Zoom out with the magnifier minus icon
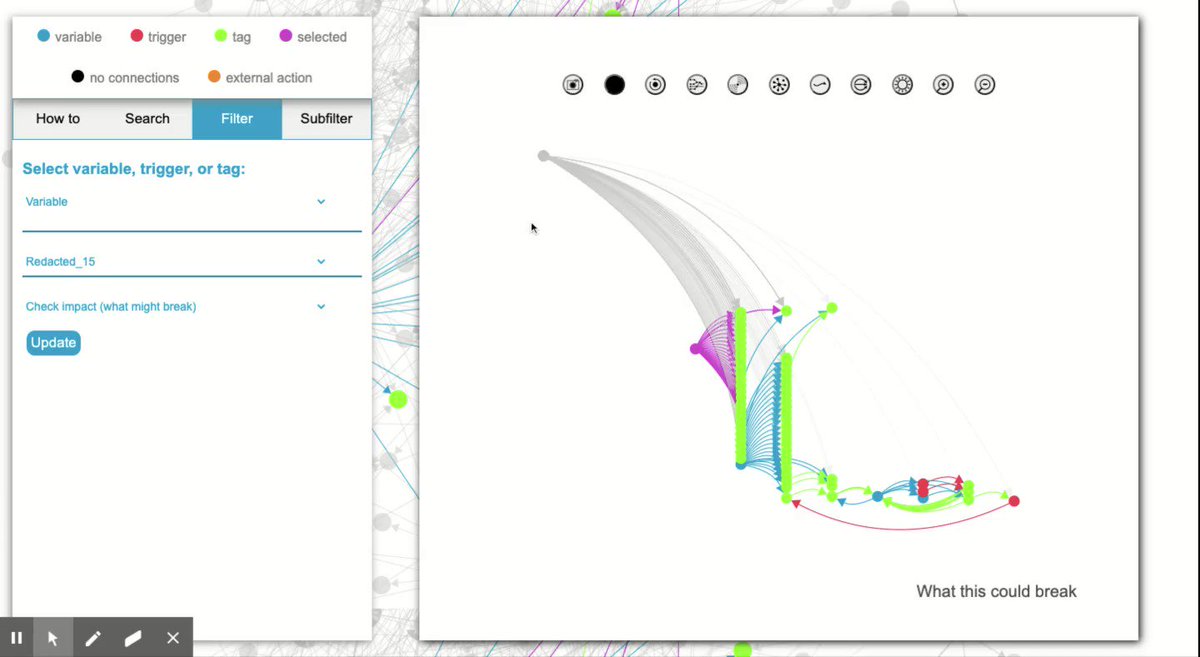 985,85
